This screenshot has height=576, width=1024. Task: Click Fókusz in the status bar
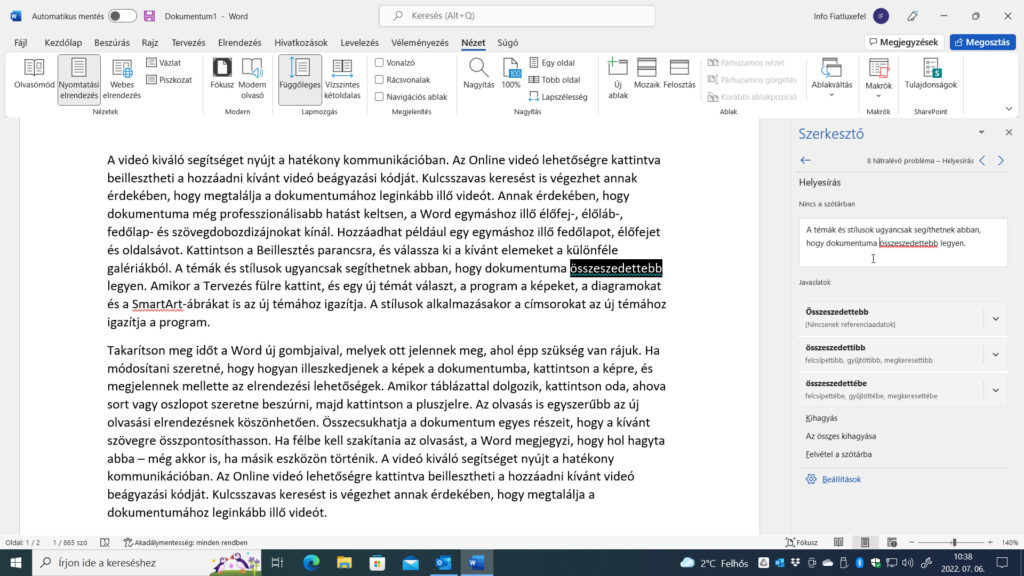801,542
